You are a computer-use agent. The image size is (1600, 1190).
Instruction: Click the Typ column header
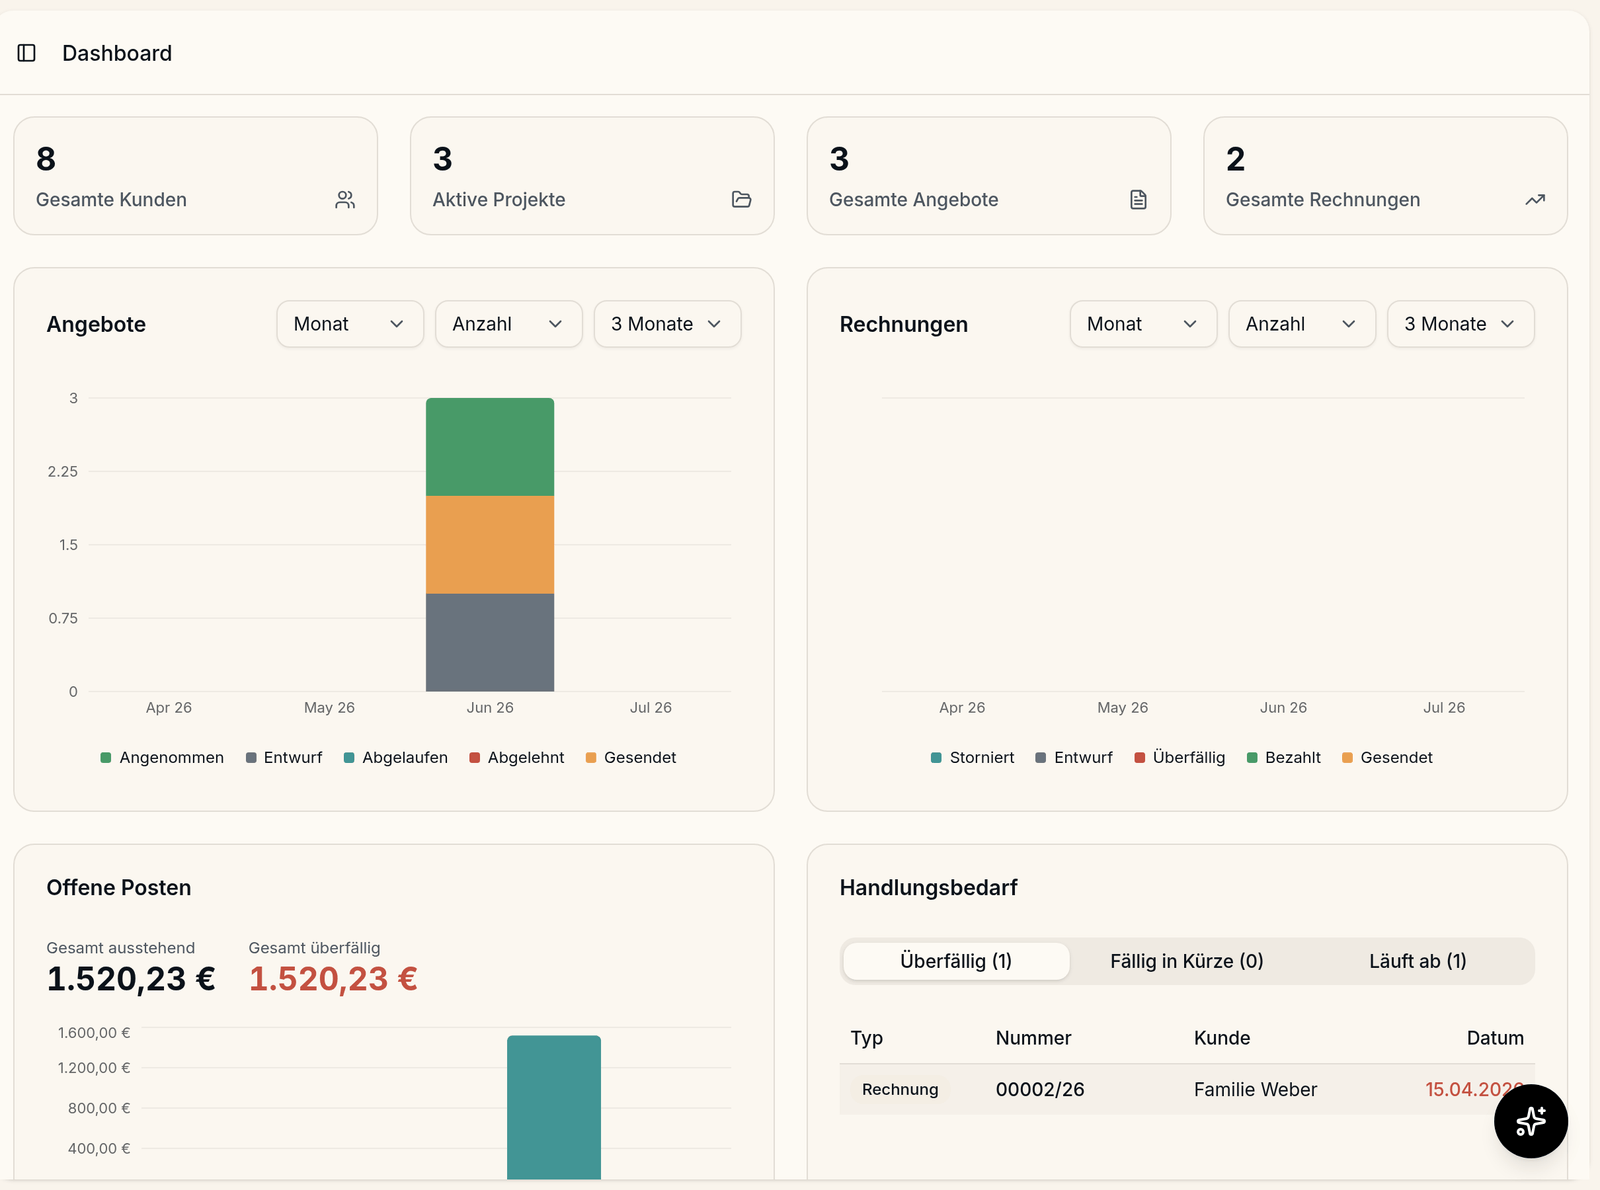(x=867, y=1038)
